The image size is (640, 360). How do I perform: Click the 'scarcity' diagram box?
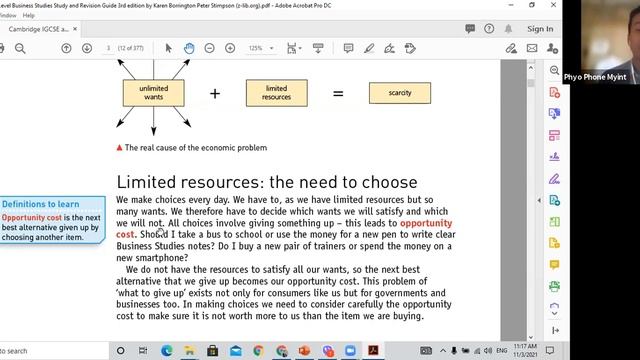click(x=400, y=93)
